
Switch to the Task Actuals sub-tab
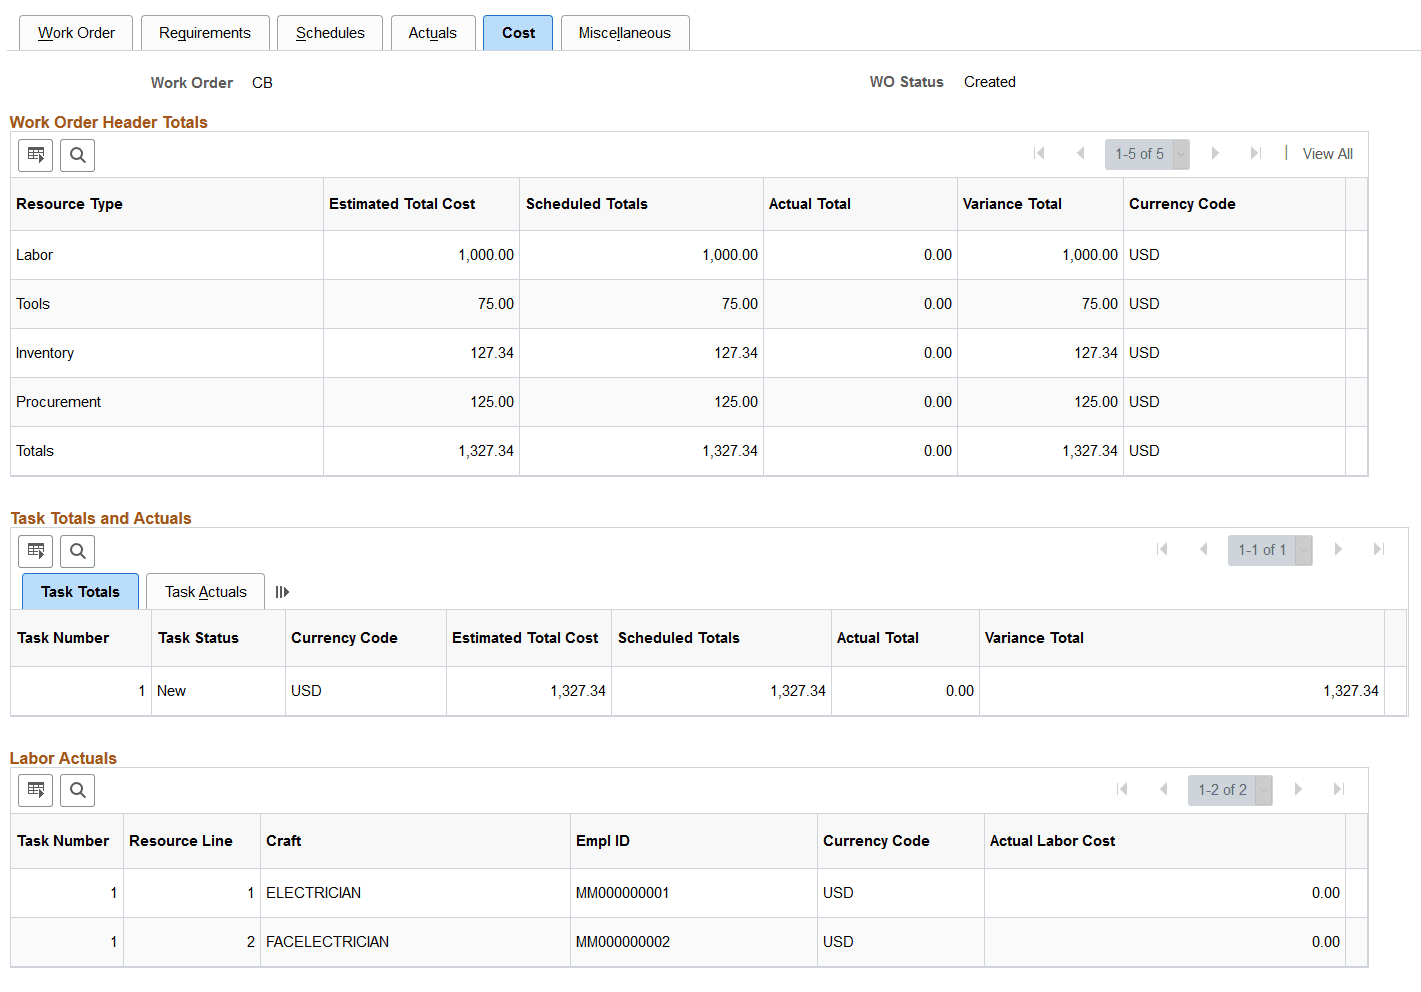click(x=205, y=591)
